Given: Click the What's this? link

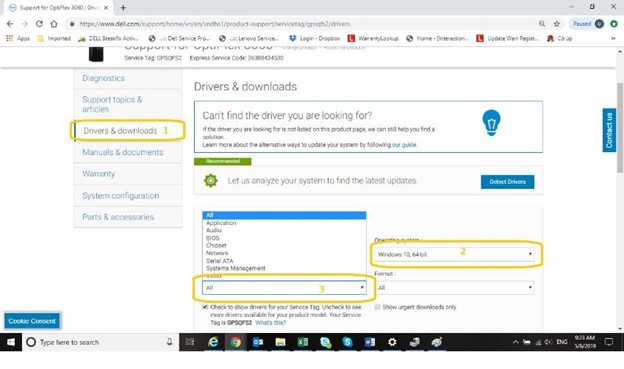Looking at the screenshot, I should coord(271,322).
